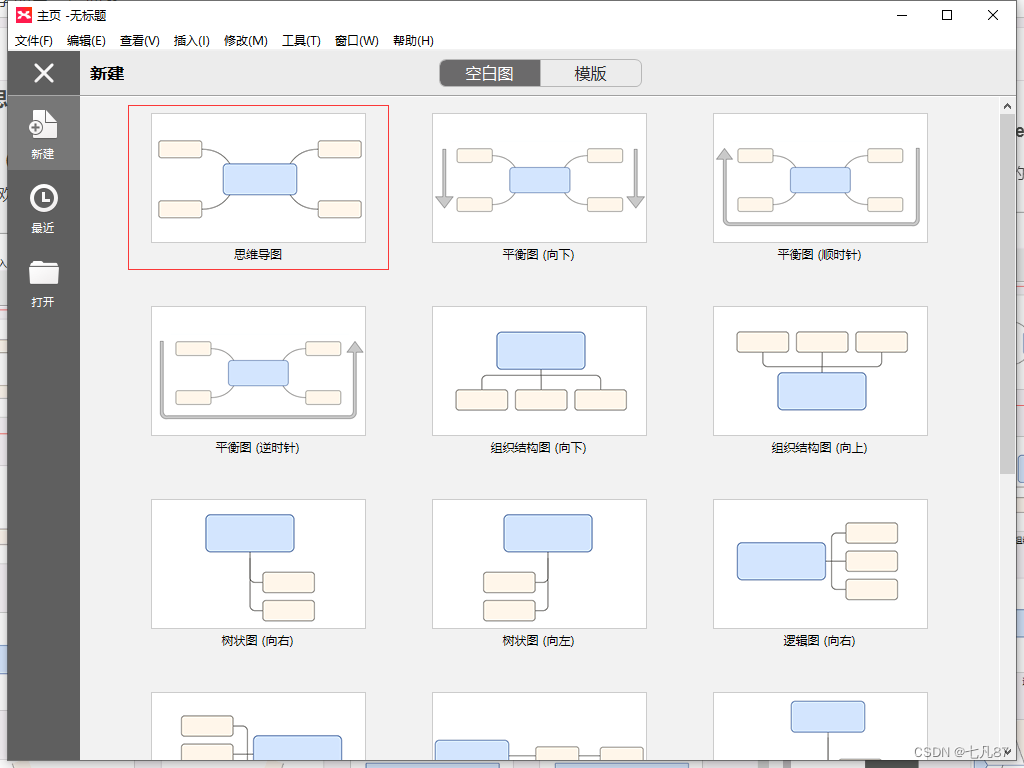Image resolution: width=1024 pixels, height=768 pixels.
Task: Open the 最近 (Recent) clock icon
Action: [x=43, y=198]
